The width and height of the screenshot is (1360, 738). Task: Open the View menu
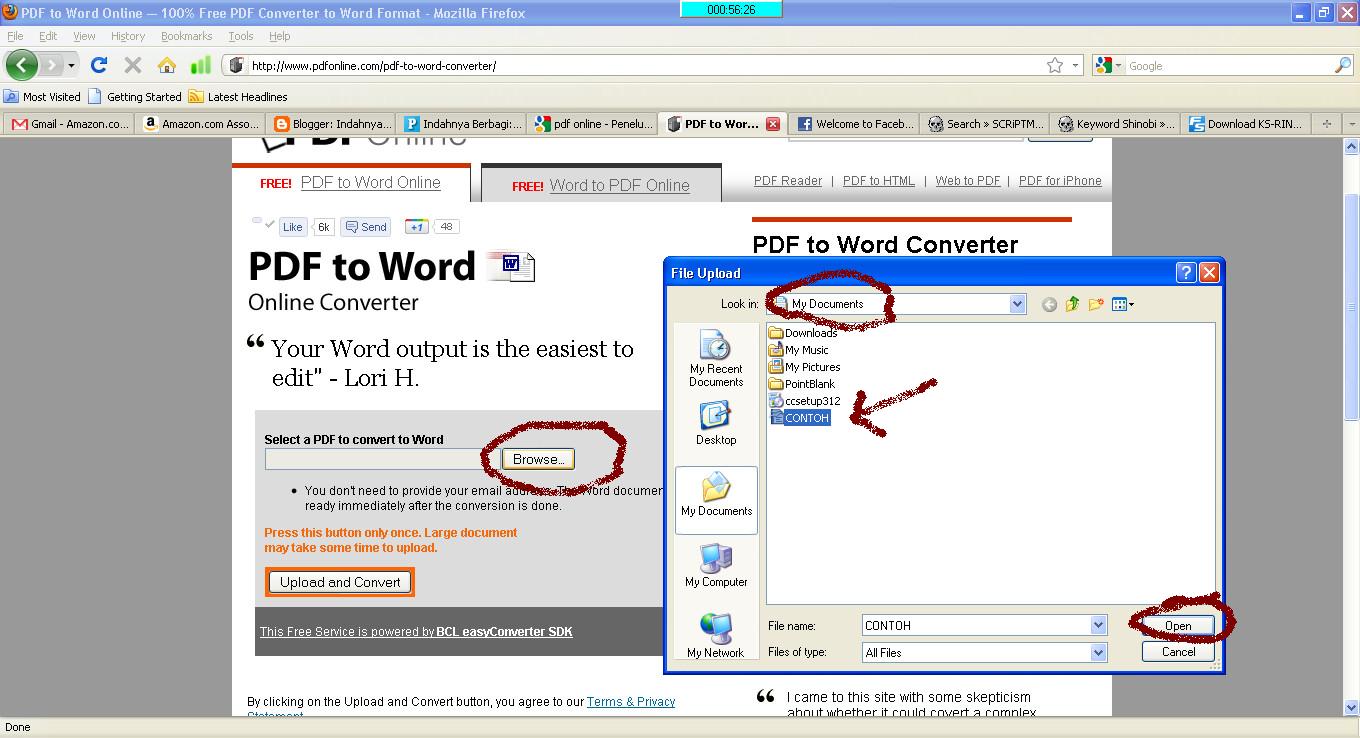pos(84,36)
